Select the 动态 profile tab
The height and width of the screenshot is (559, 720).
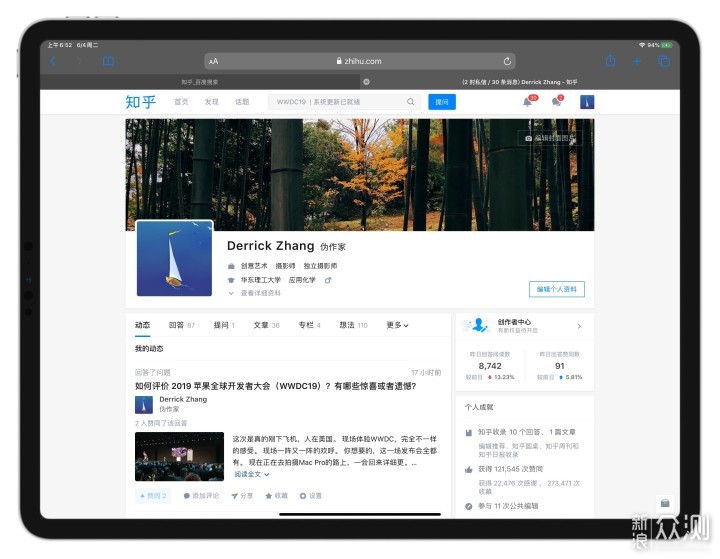142,325
